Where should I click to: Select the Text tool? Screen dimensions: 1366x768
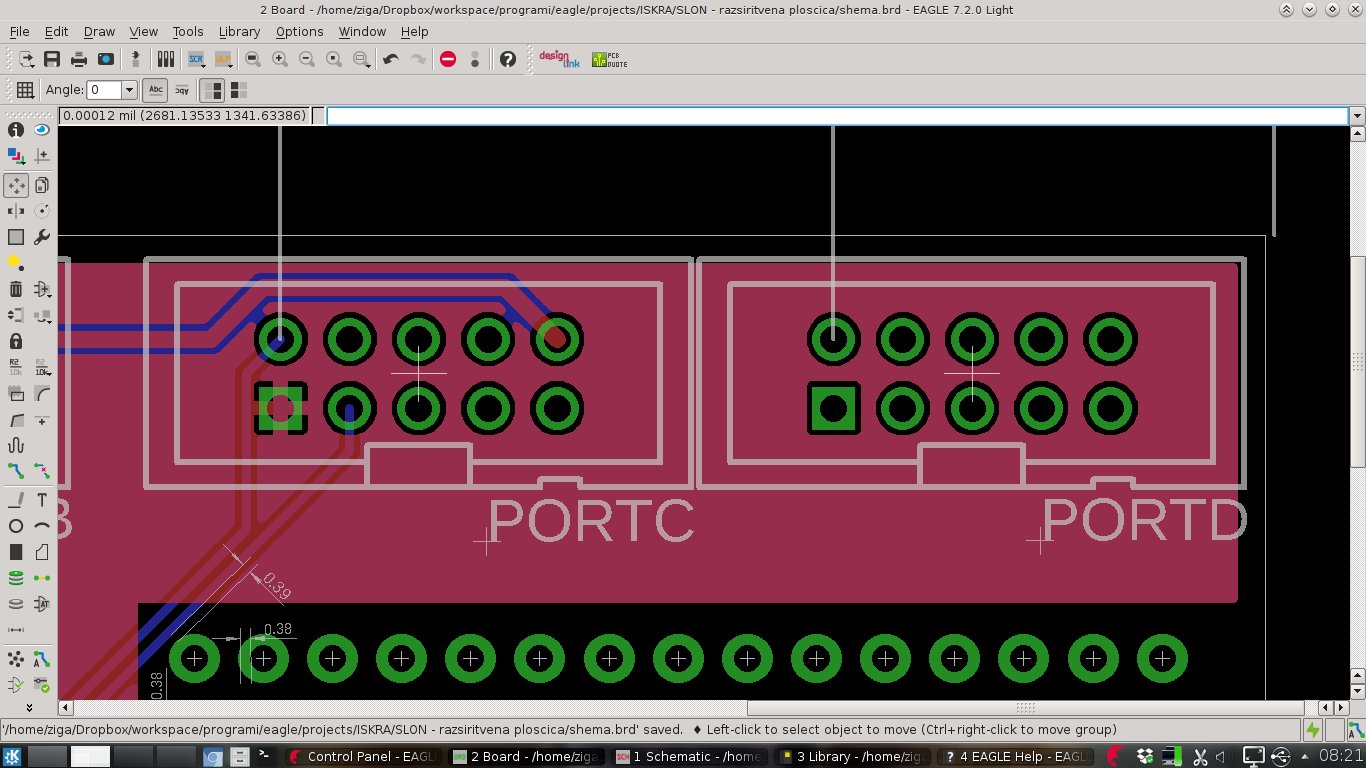pos(42,500)
